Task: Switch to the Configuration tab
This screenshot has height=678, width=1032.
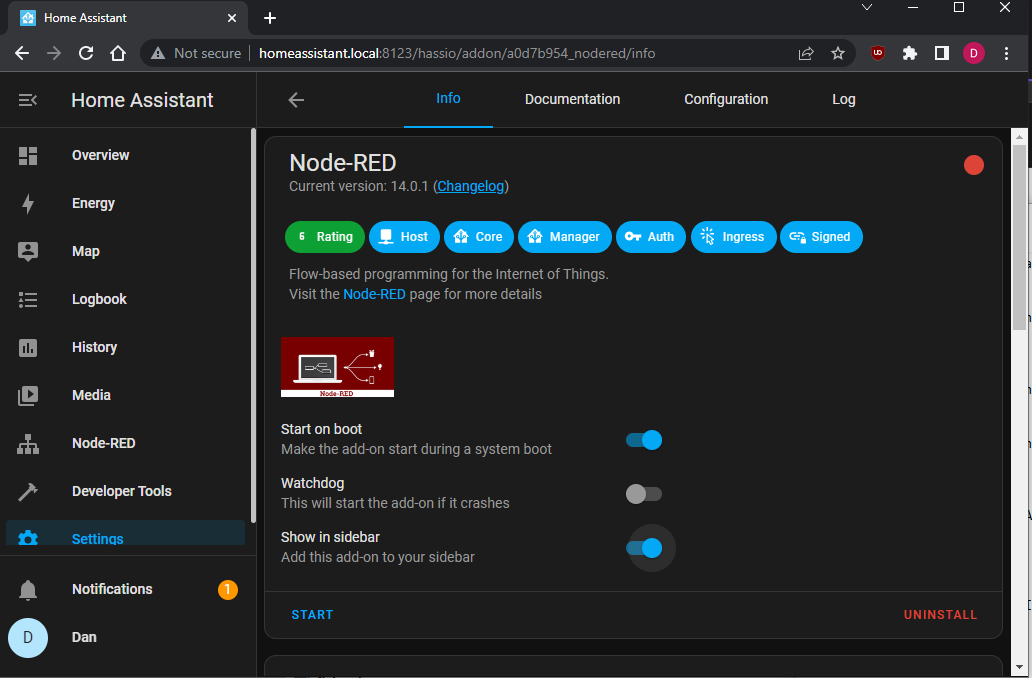Action: pyautogui.click(x=726, y=99)
